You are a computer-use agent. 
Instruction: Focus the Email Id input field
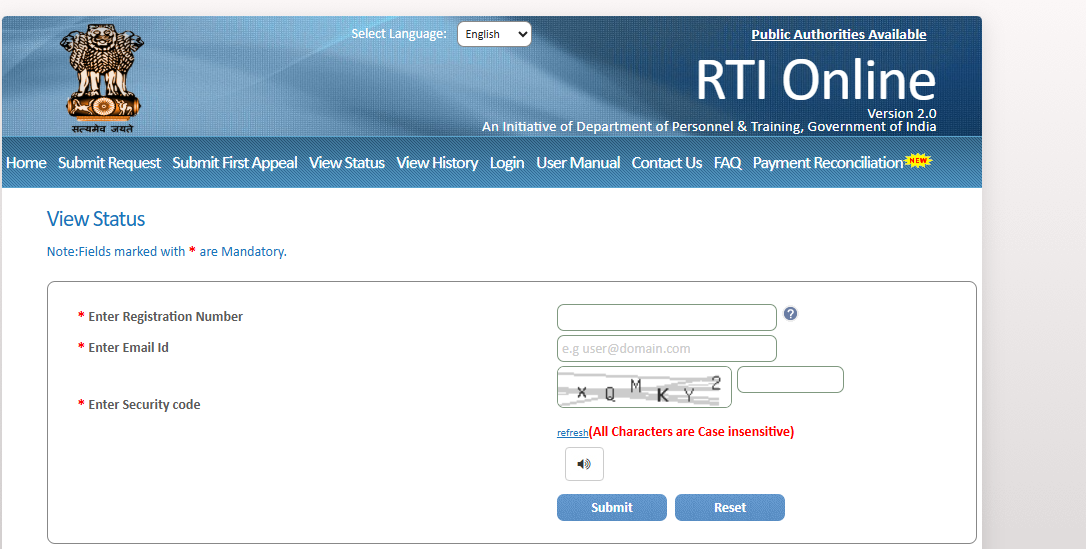666,348
